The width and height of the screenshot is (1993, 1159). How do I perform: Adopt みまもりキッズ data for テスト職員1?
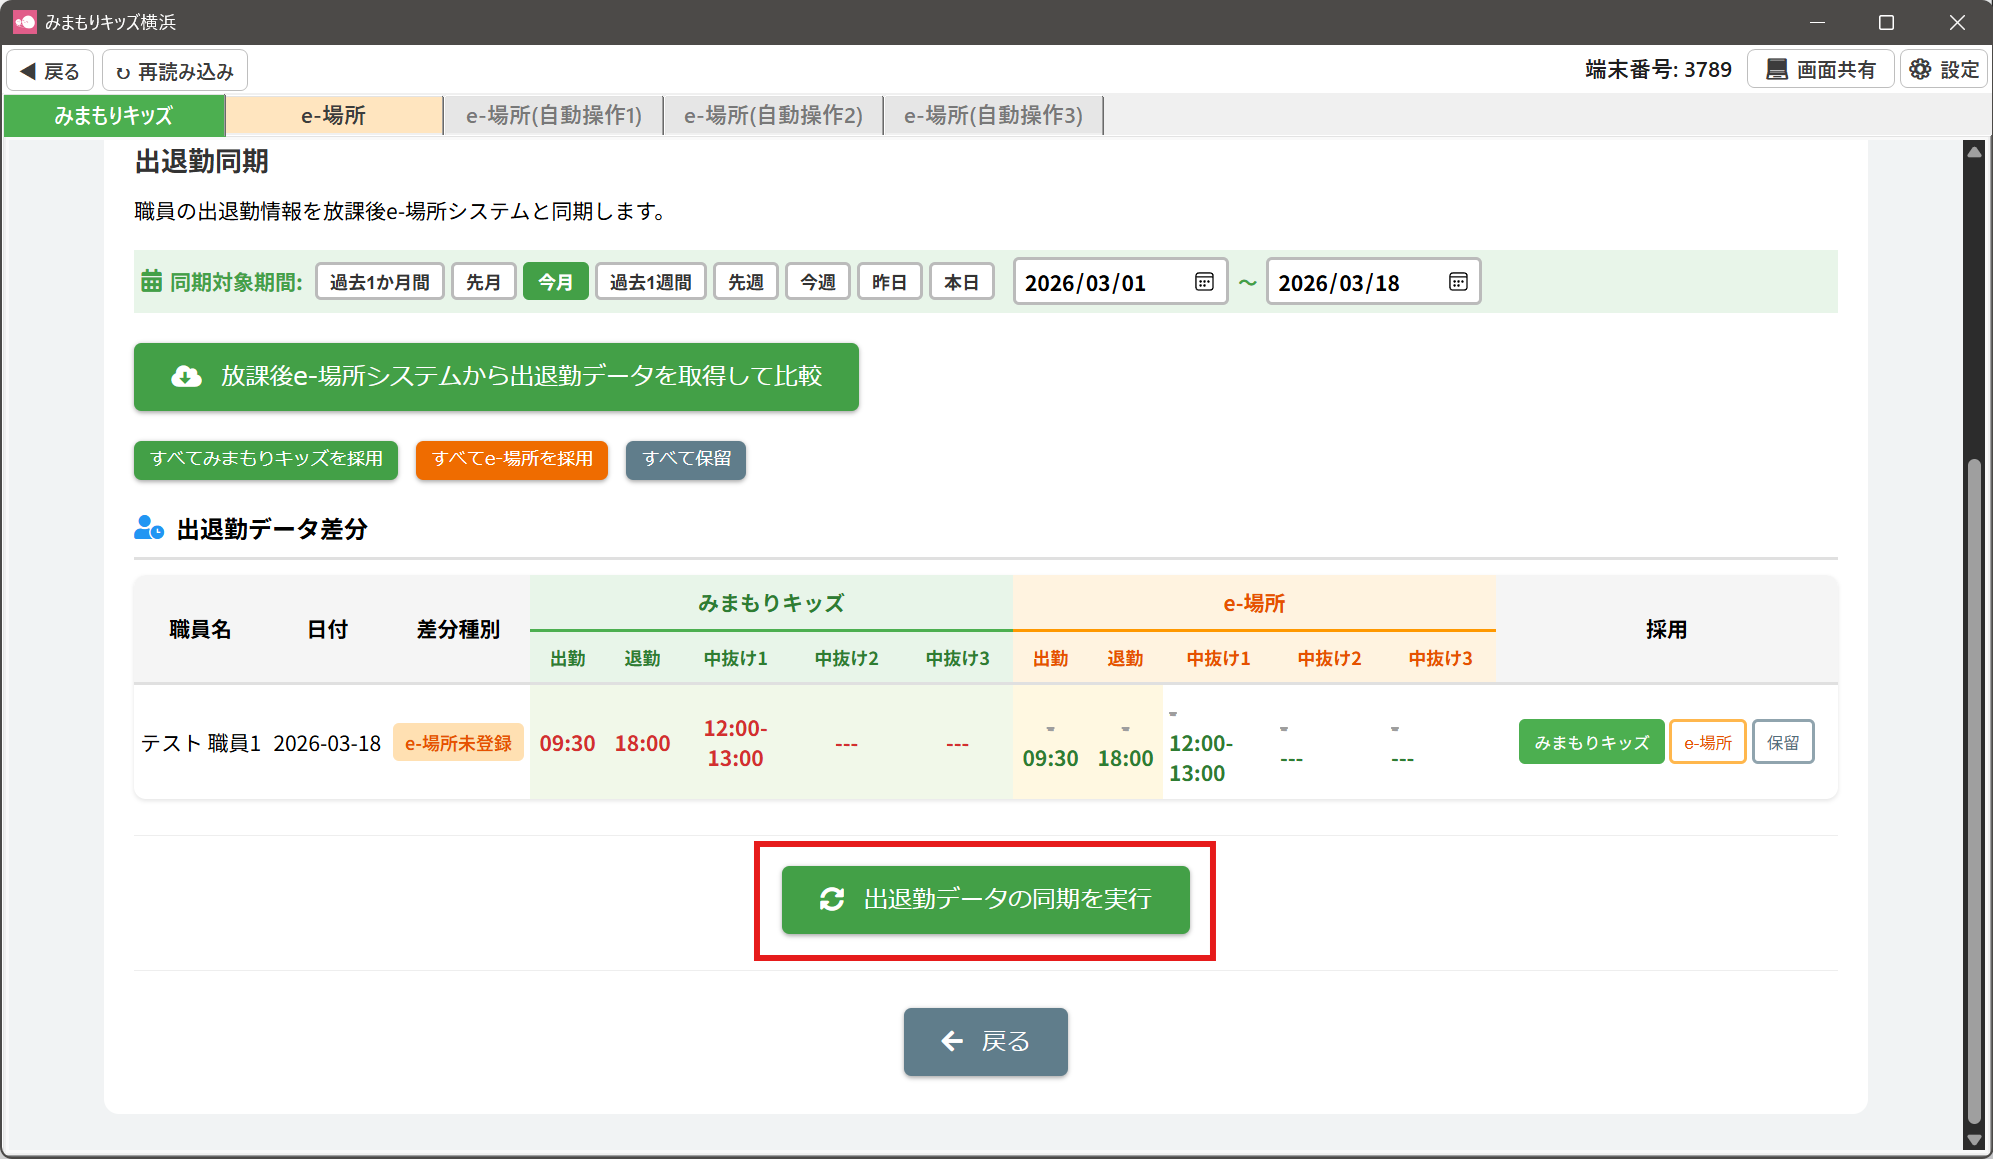[x=1590, y=742]
